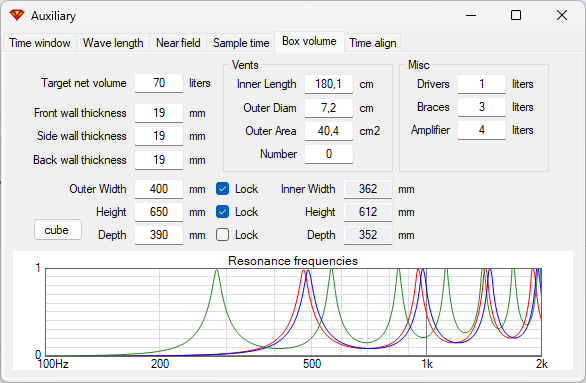
Task: Click the Resonance frequencies graph
Action: [x=293, y=312]
